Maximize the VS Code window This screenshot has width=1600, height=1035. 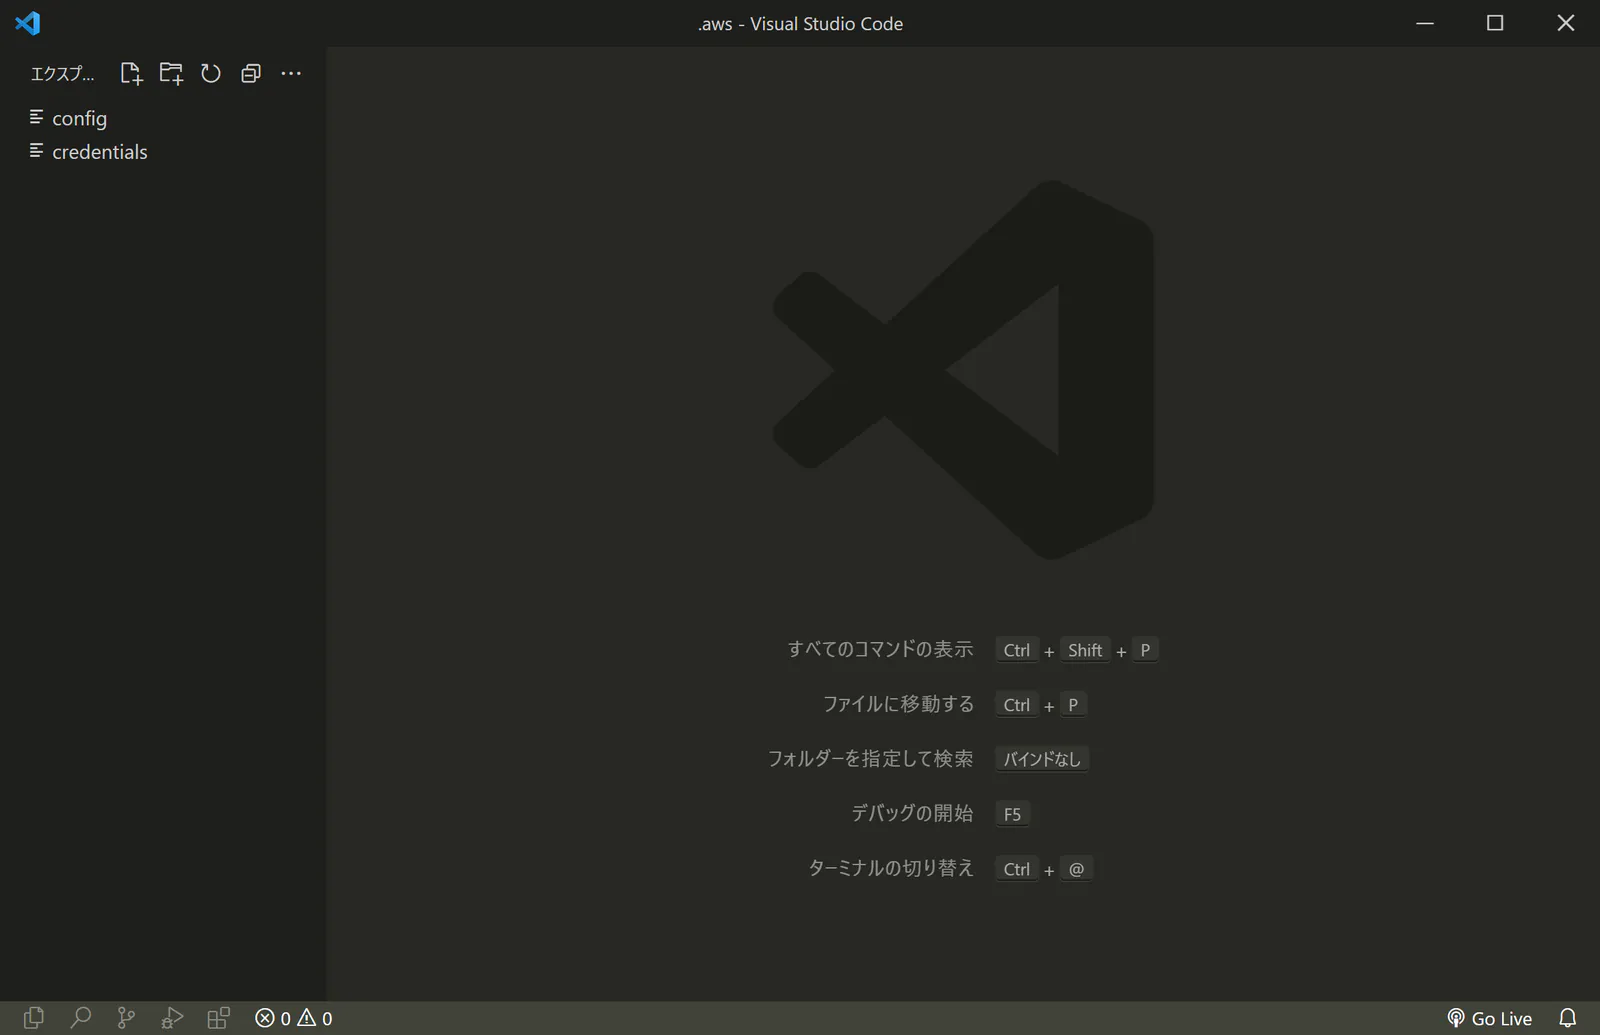[x=1495, y=23]
